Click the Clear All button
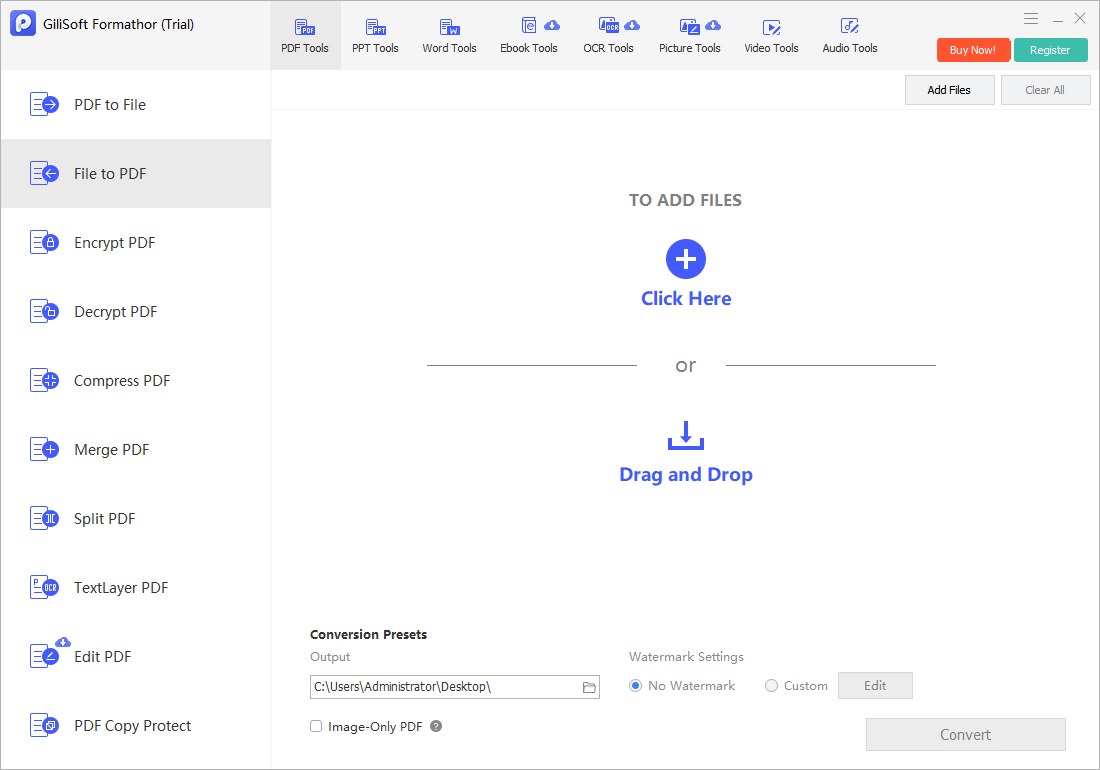Viewport: 1100px width, 770px height. (1045, 90)
